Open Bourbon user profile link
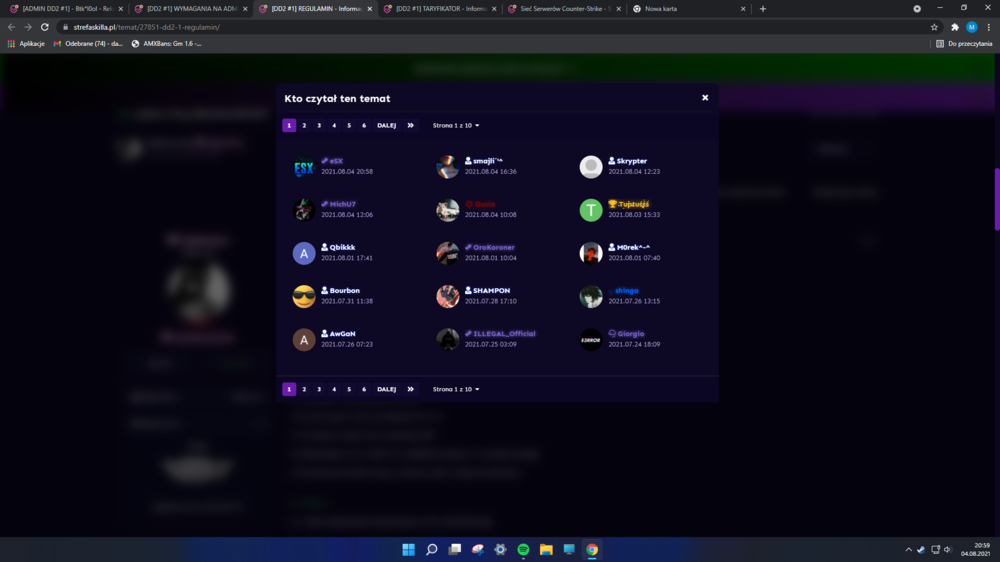 pos(344,291)
